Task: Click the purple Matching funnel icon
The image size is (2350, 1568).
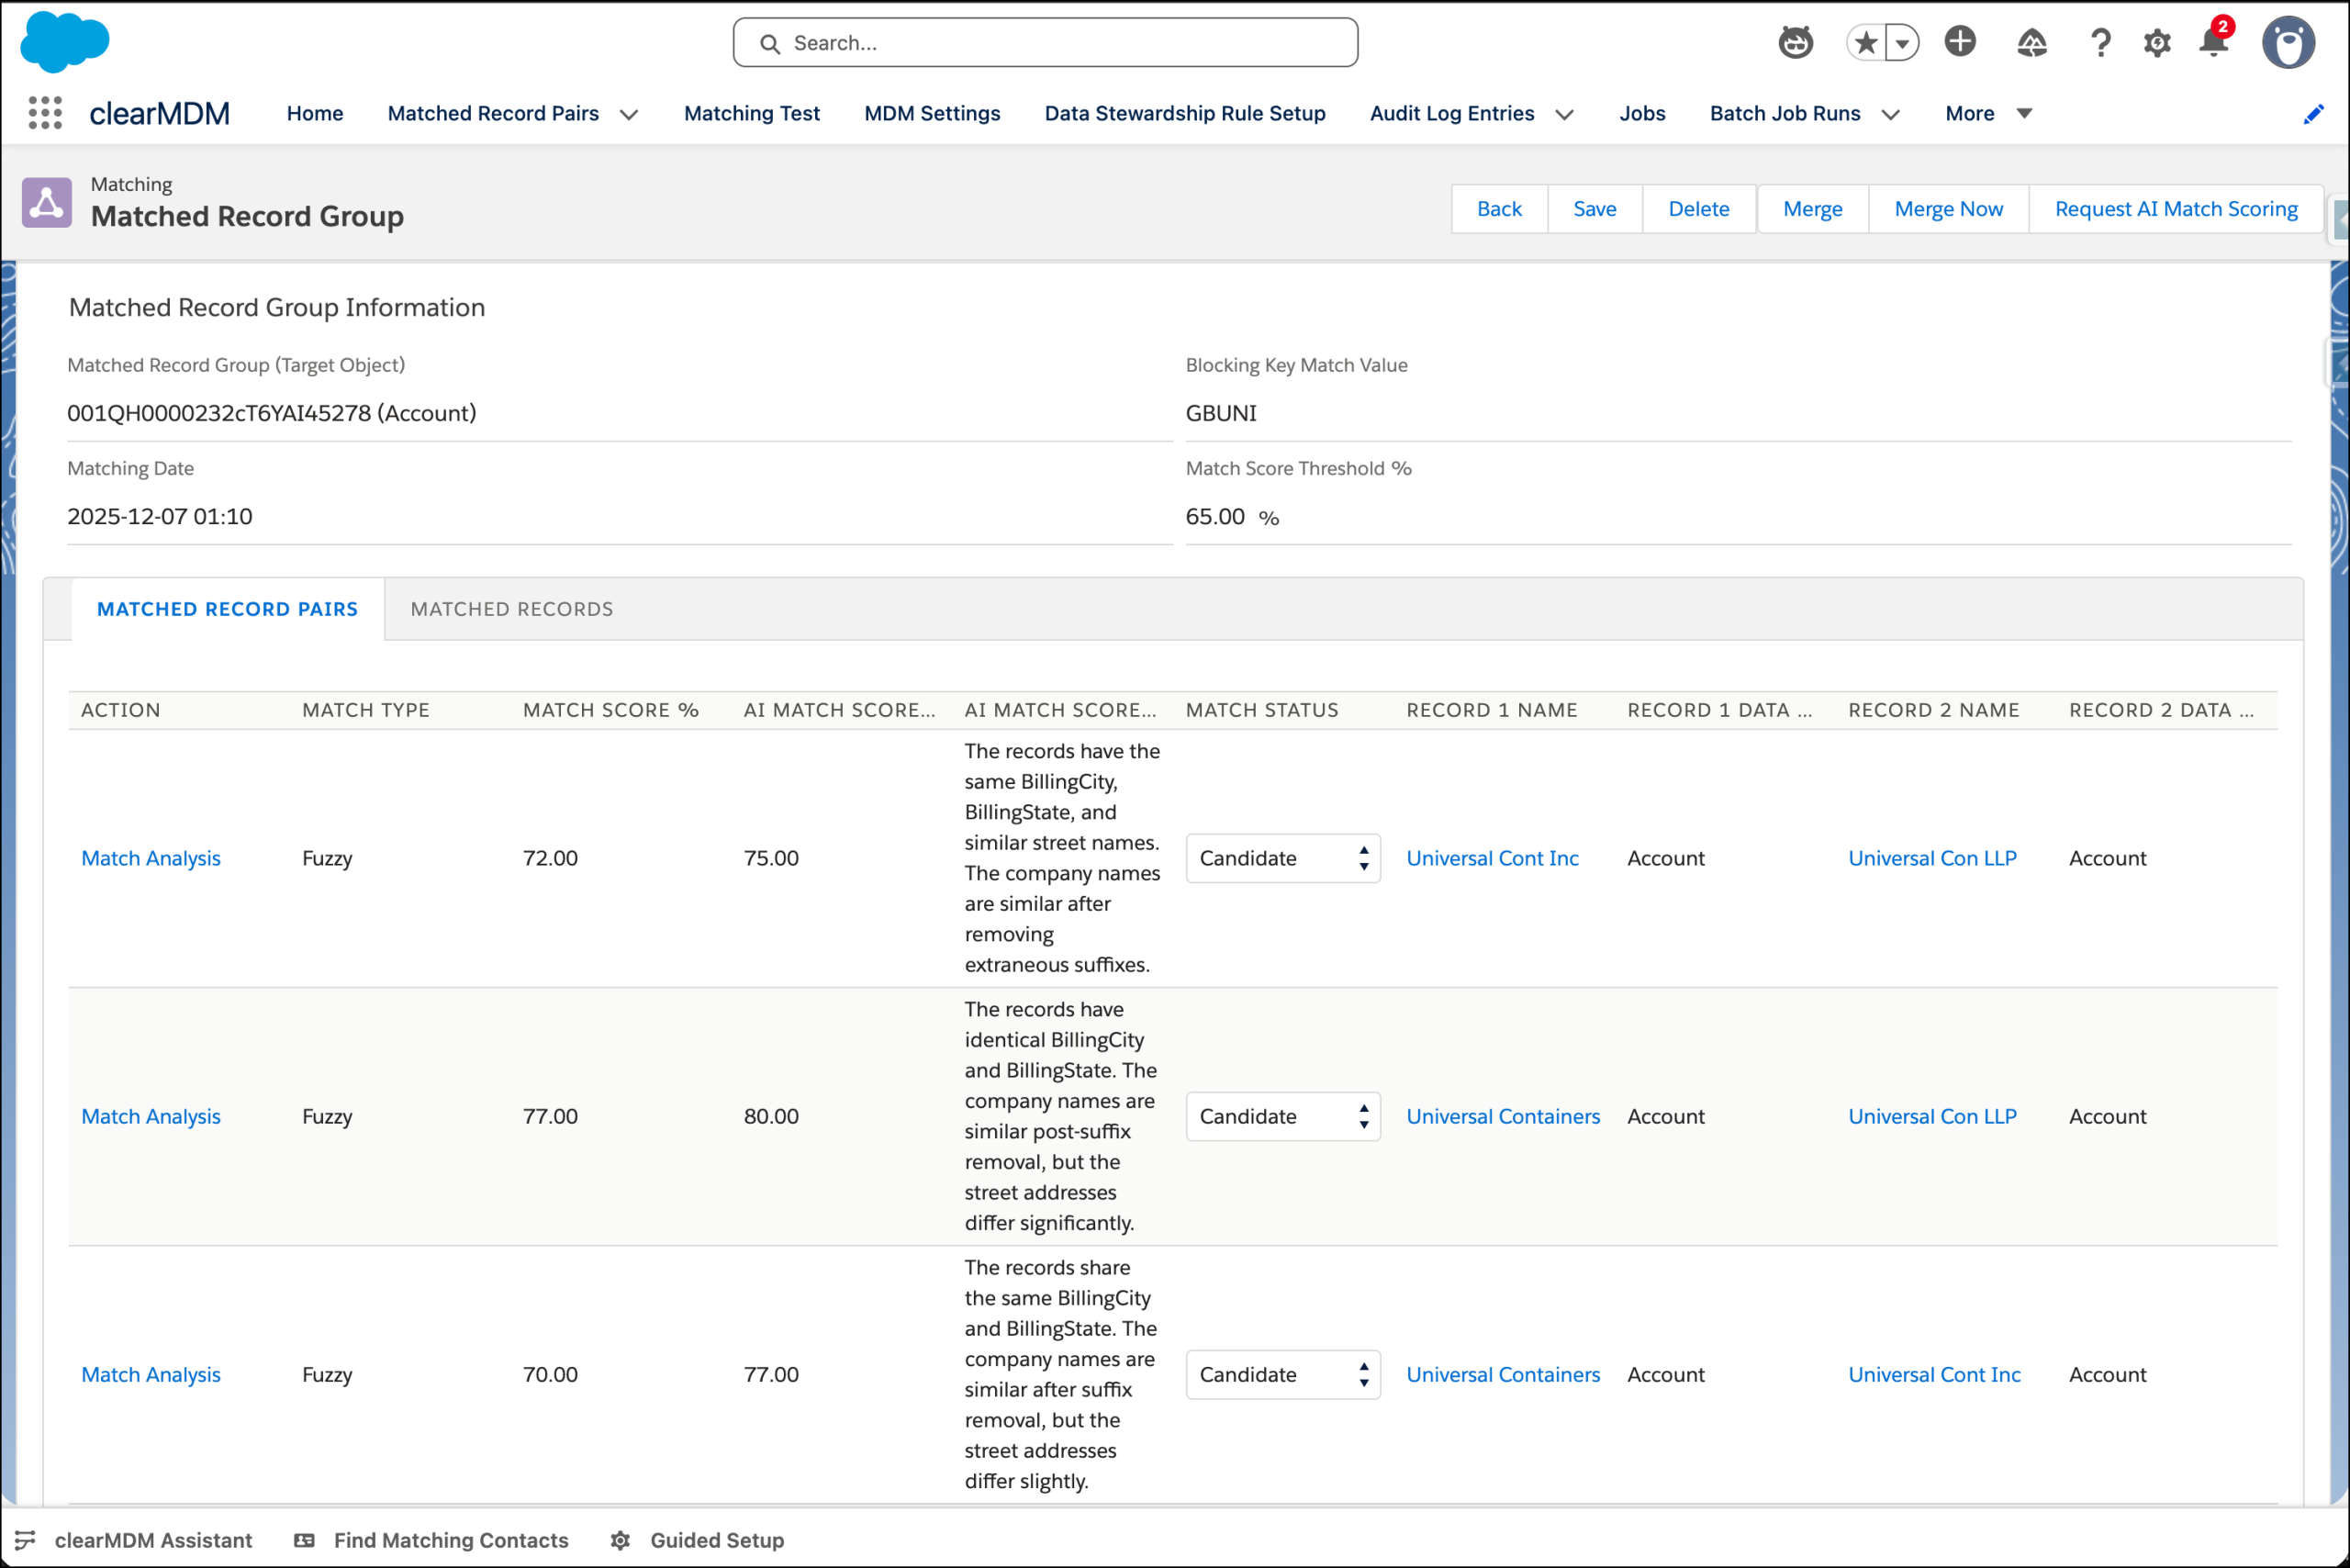Action: click(46, 201)
